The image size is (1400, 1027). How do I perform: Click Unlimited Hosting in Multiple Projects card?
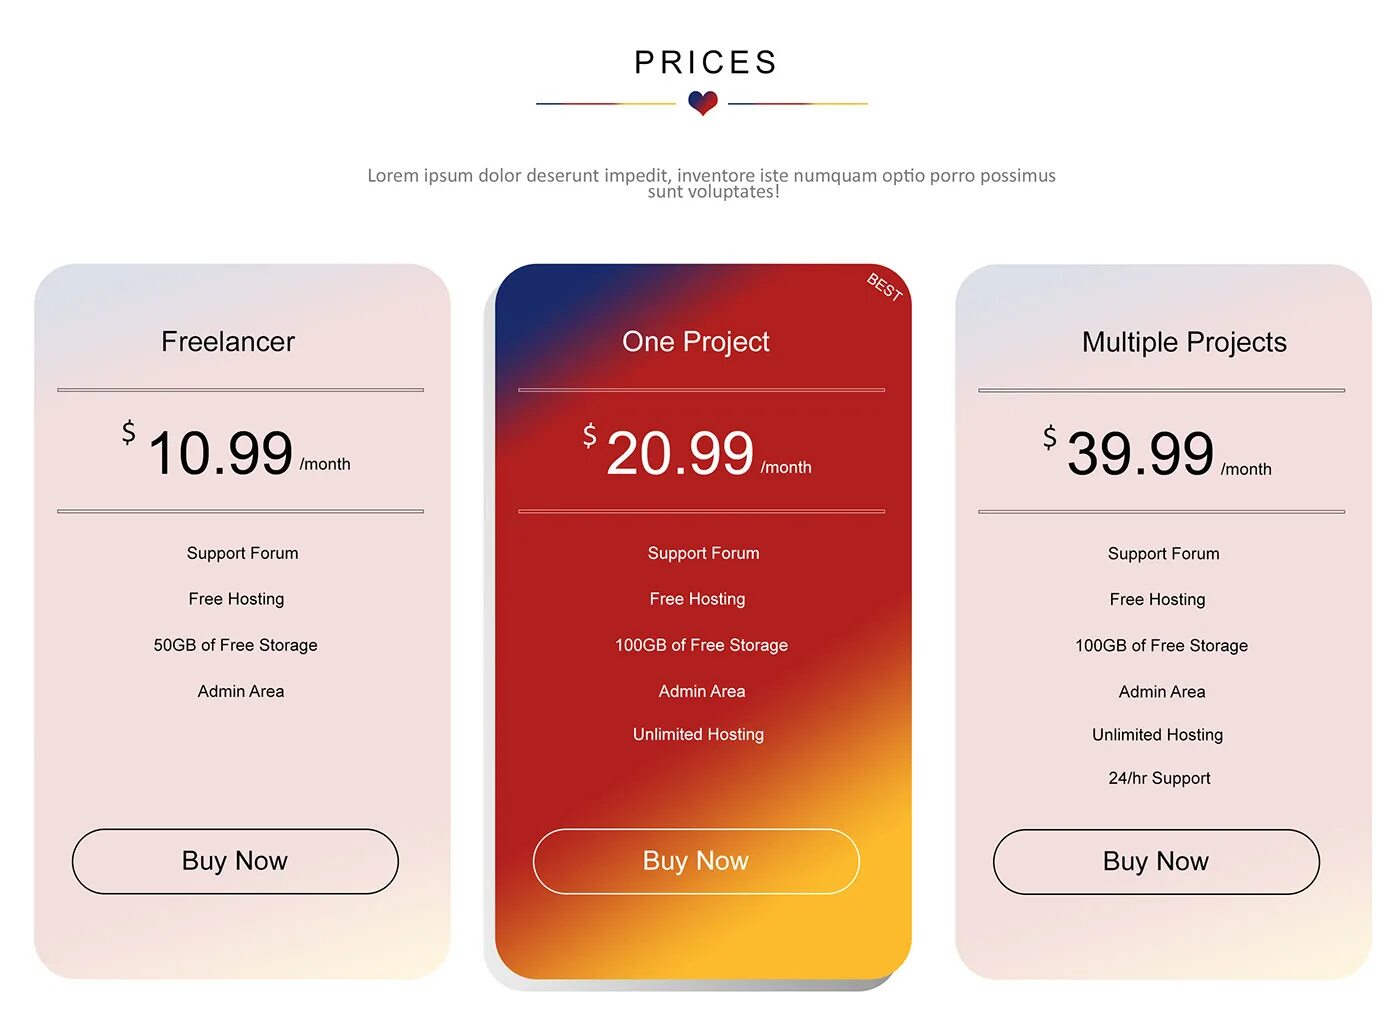[x=1158, y=735]
